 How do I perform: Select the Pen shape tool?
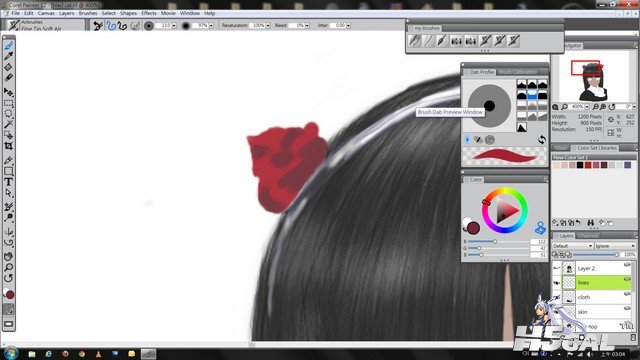(x=9, y=160)
